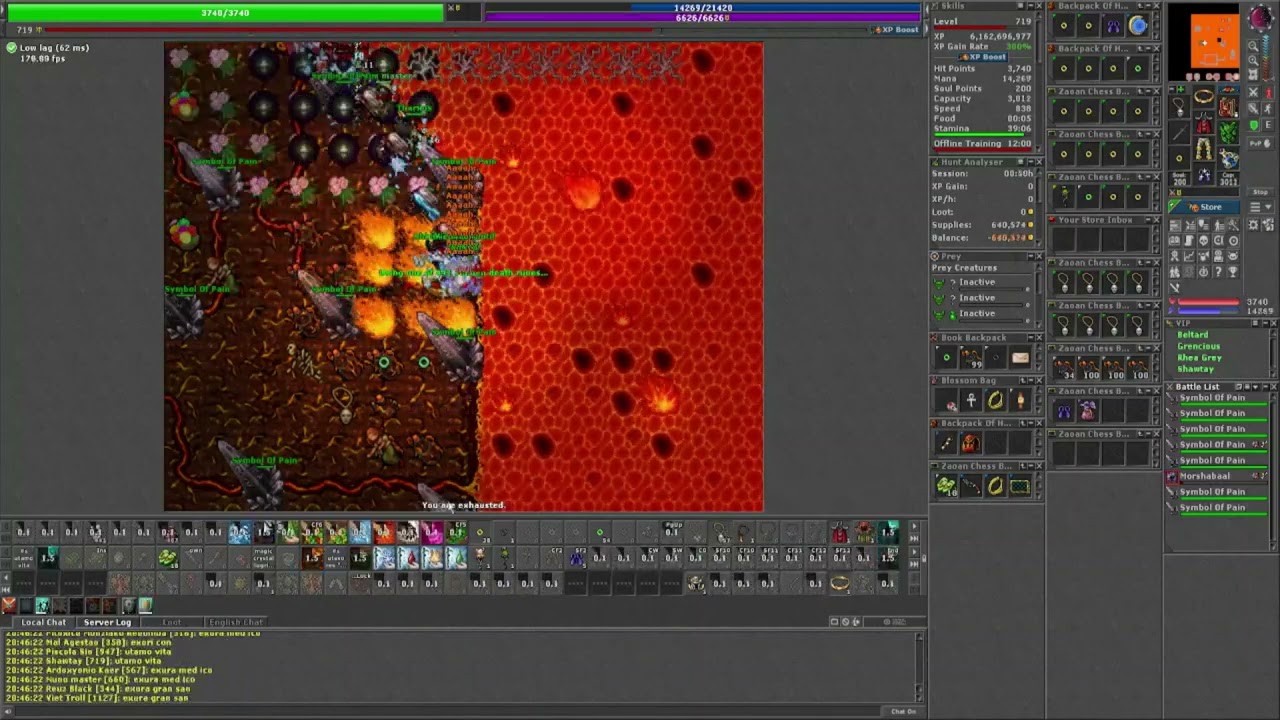Click the green Stamina bar in Skills
This screenshot has width=1280, height=720.
click(980, 135)
